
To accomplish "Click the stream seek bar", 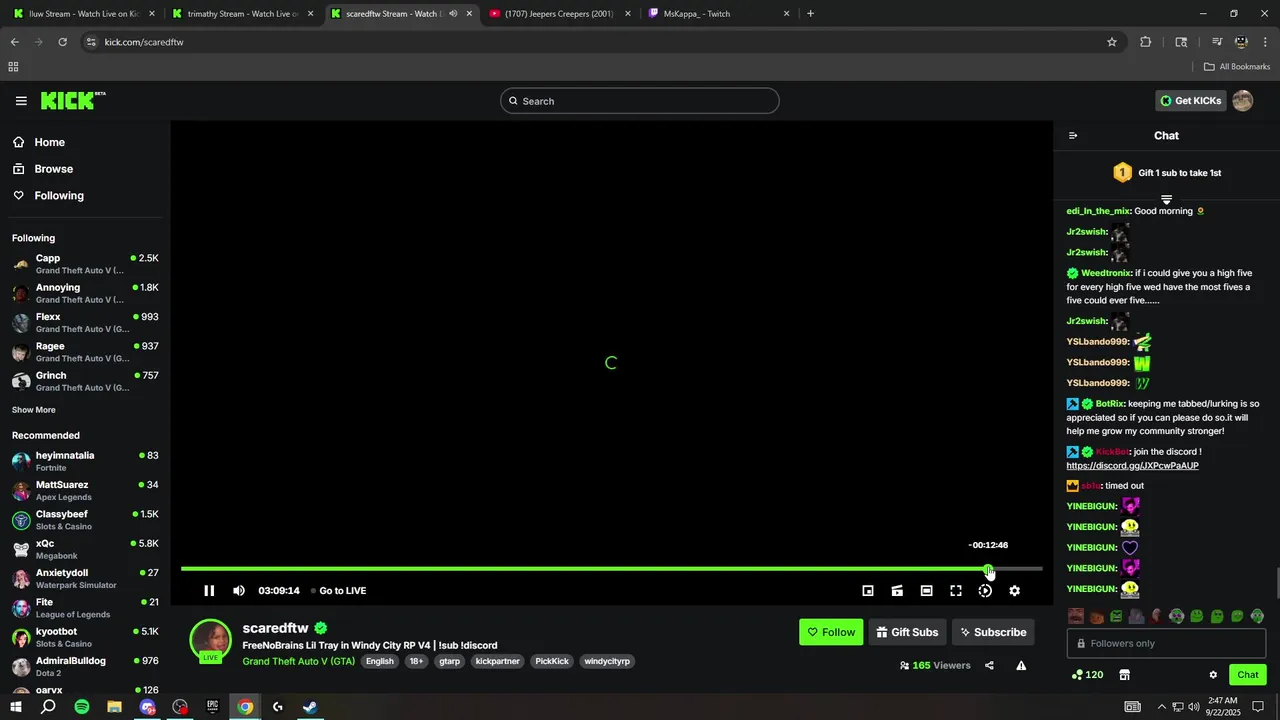I will tap(611, 569).
